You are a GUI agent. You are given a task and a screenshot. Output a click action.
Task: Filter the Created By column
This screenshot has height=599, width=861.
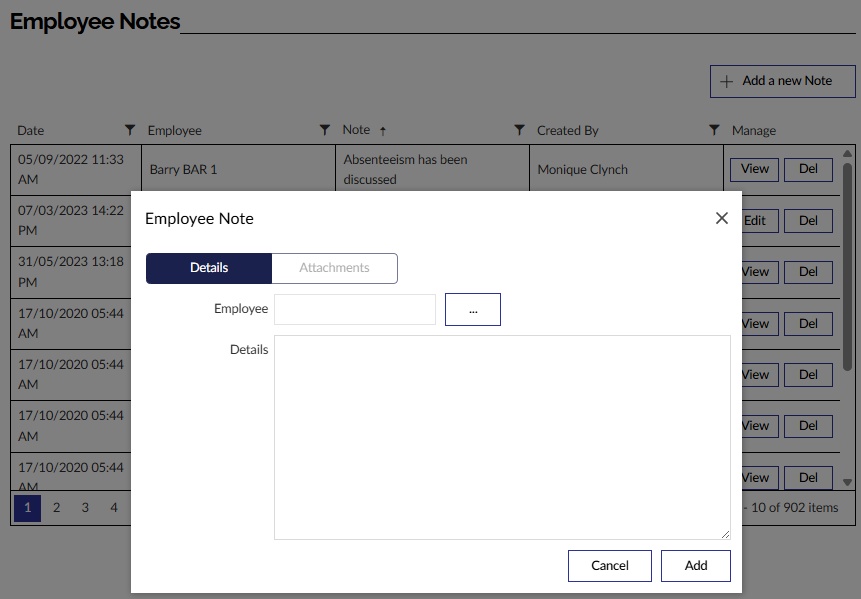point(714,130)
